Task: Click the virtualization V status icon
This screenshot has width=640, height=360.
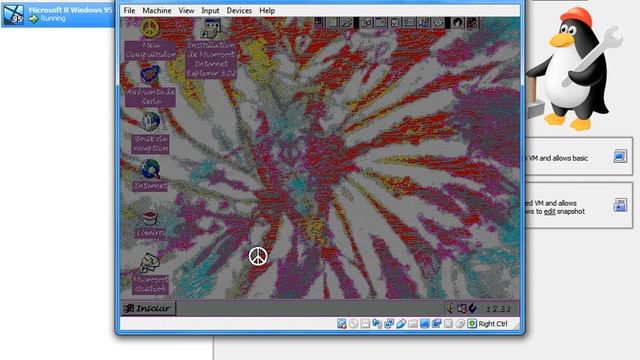Action: click(448, 324)
